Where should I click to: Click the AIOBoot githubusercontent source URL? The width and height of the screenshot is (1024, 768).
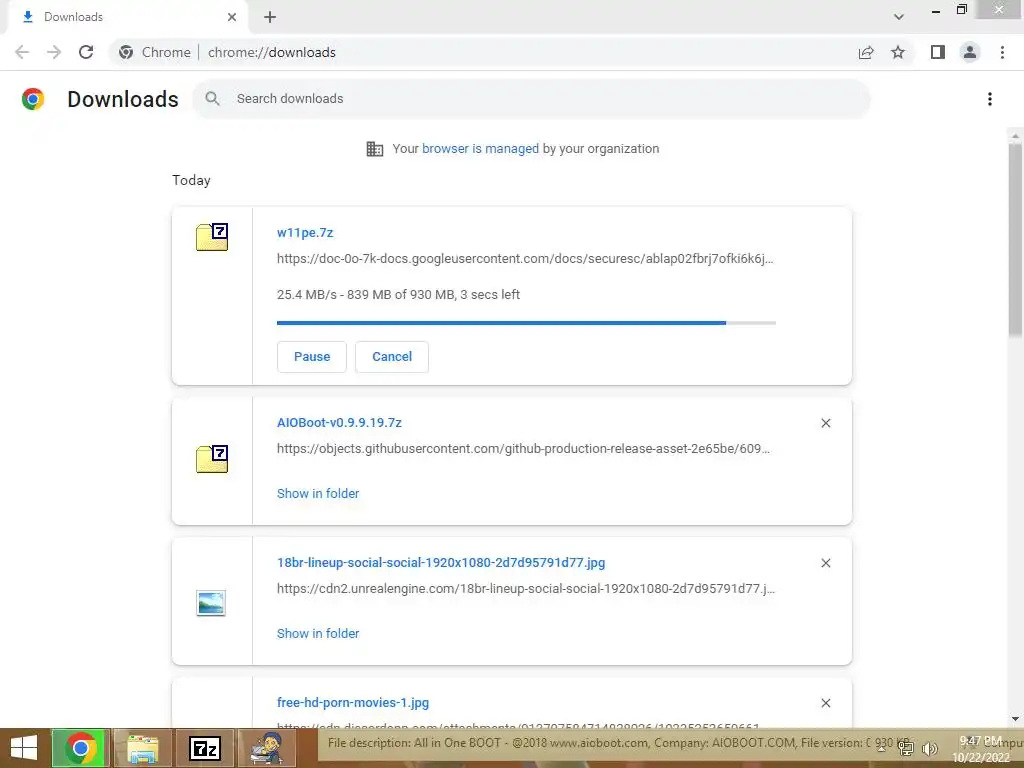pos(523,449)
